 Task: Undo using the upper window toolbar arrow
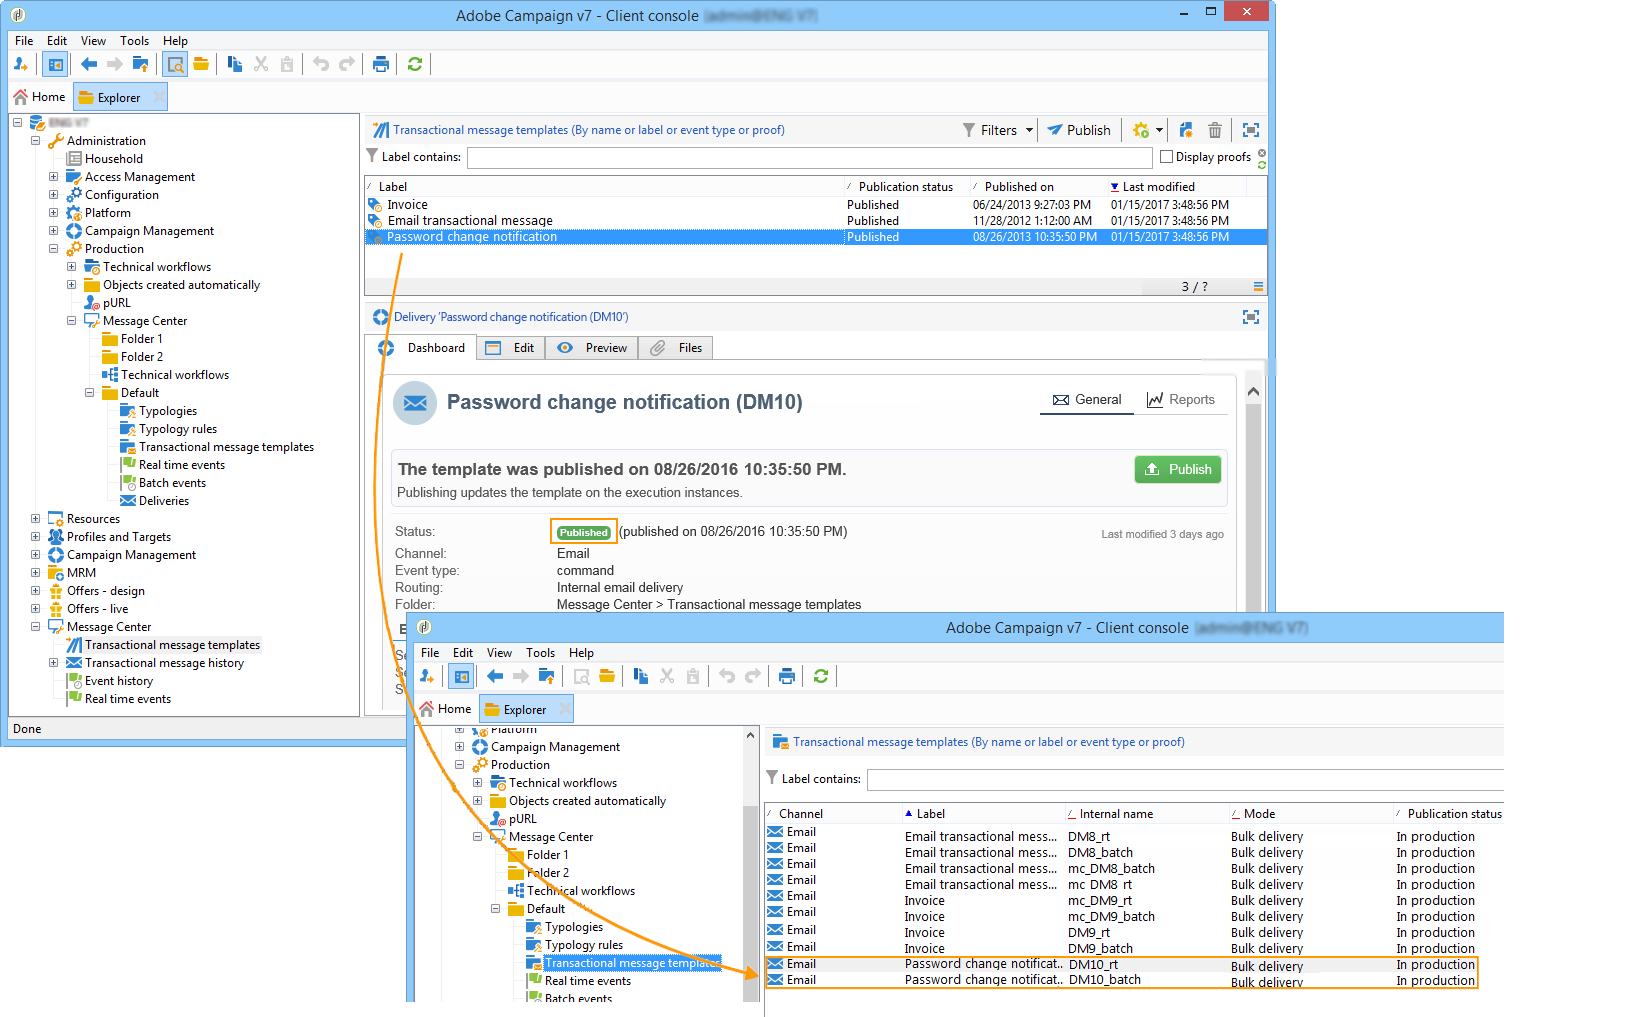tap(321, 64)
